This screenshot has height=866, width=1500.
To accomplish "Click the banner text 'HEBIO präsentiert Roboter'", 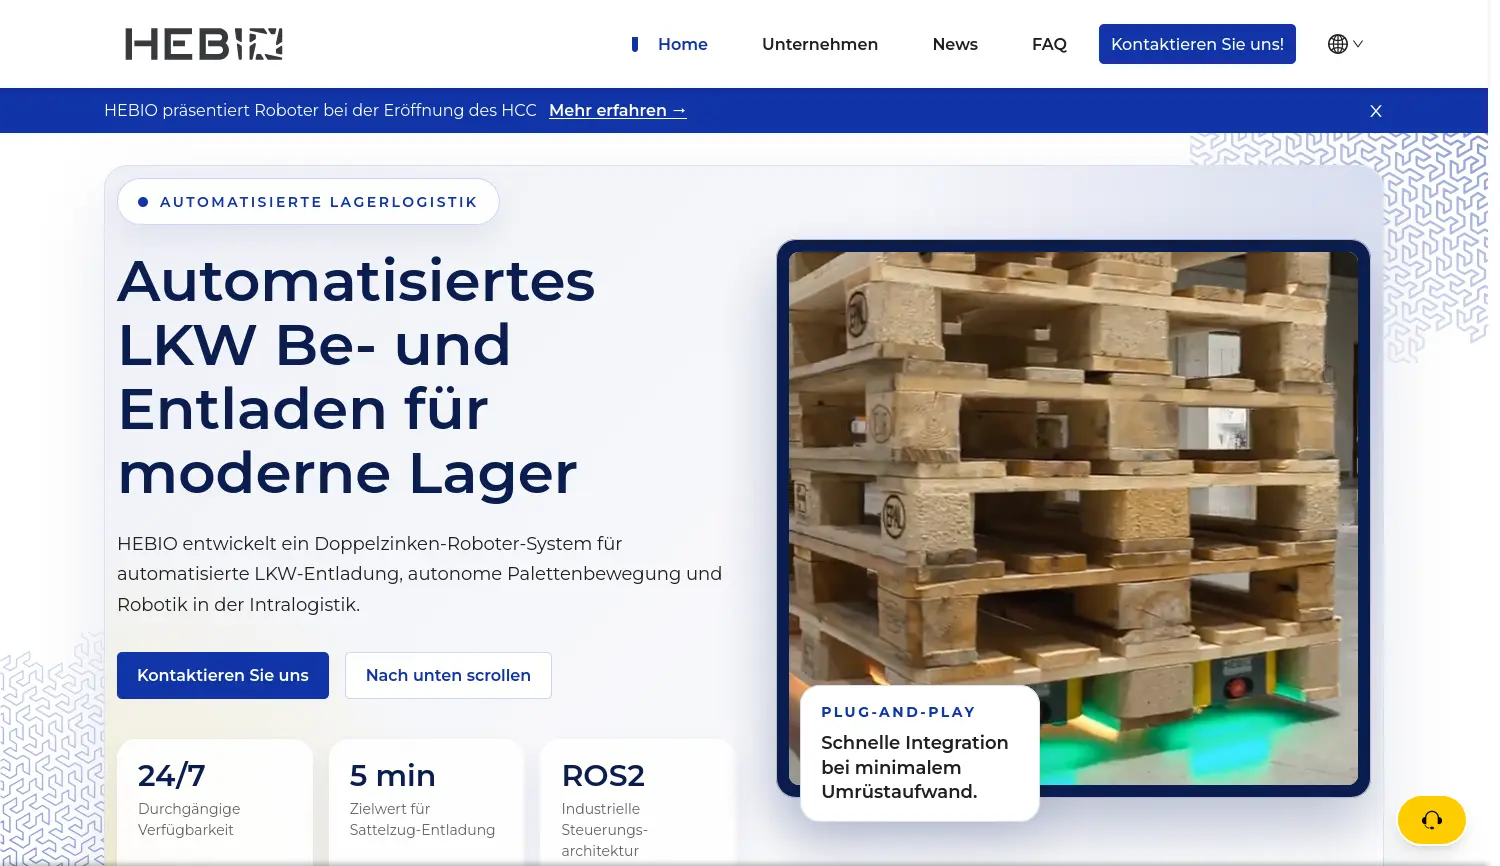I will (320, 110).
